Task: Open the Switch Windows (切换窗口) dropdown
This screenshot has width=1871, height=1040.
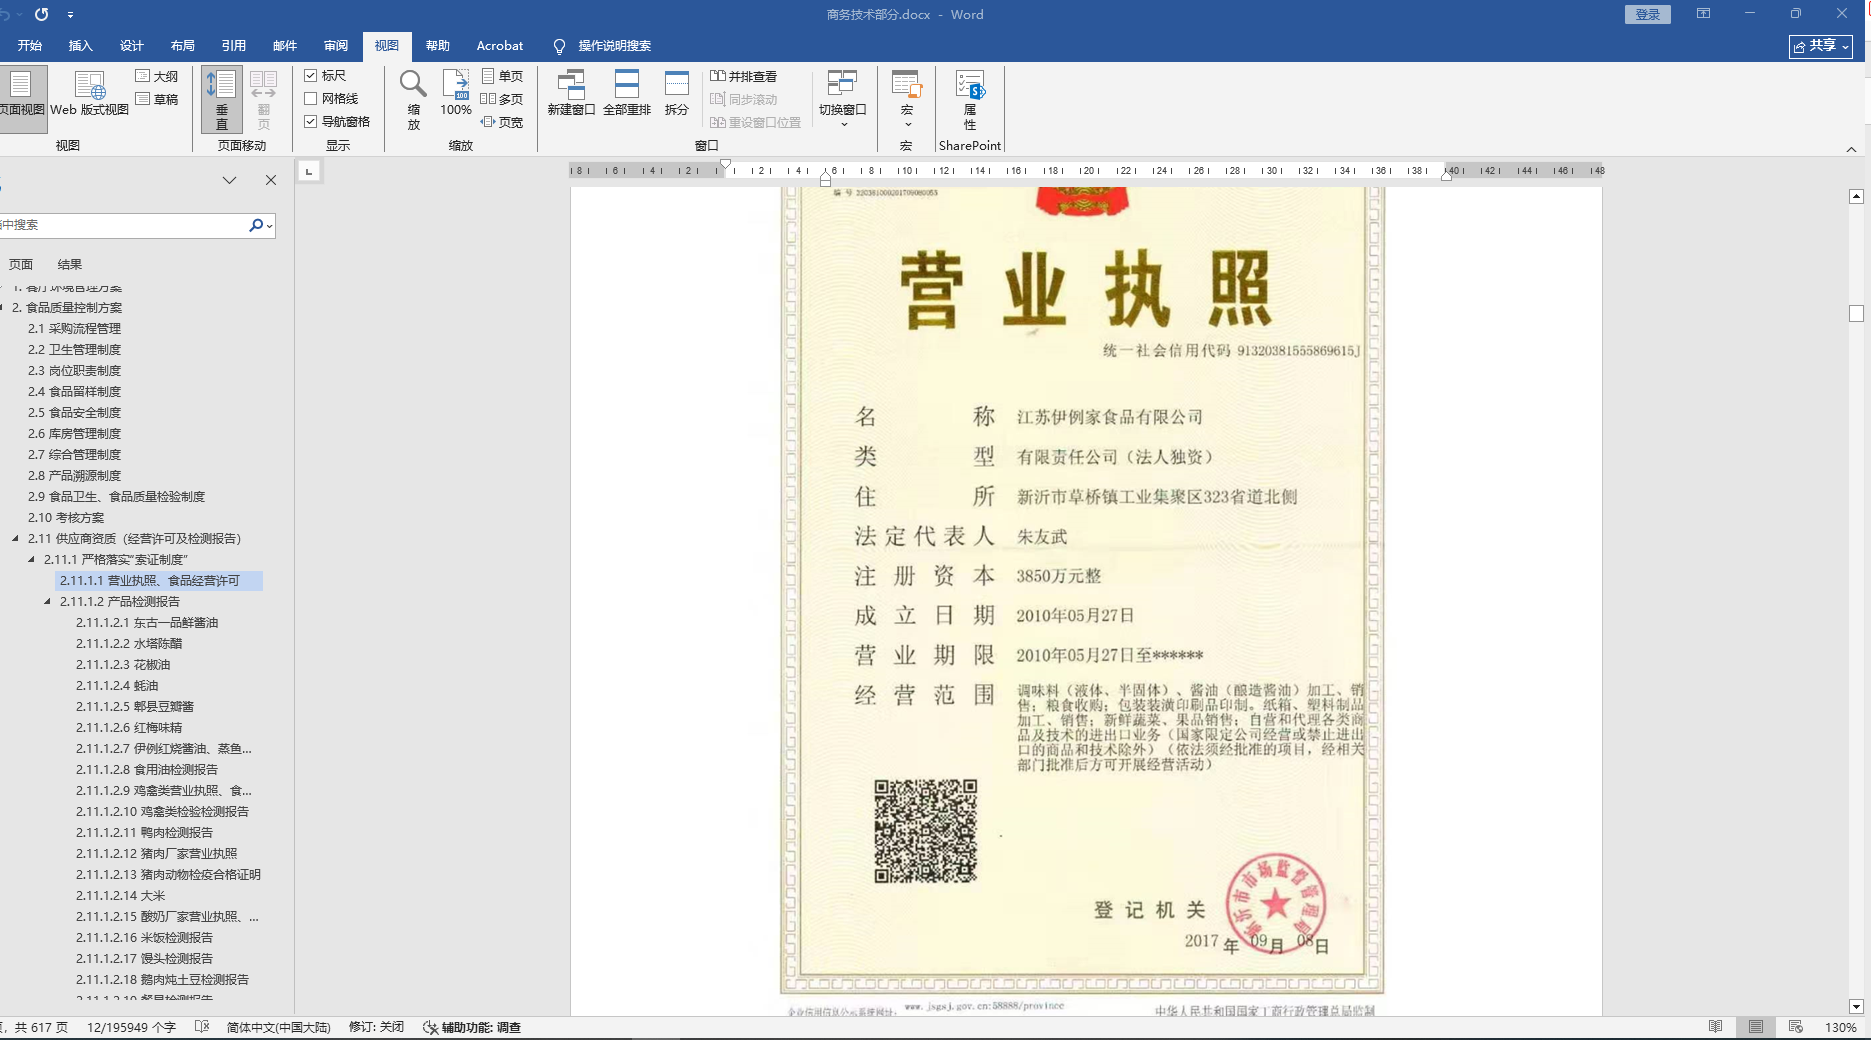Action: (x=842, y=98)
